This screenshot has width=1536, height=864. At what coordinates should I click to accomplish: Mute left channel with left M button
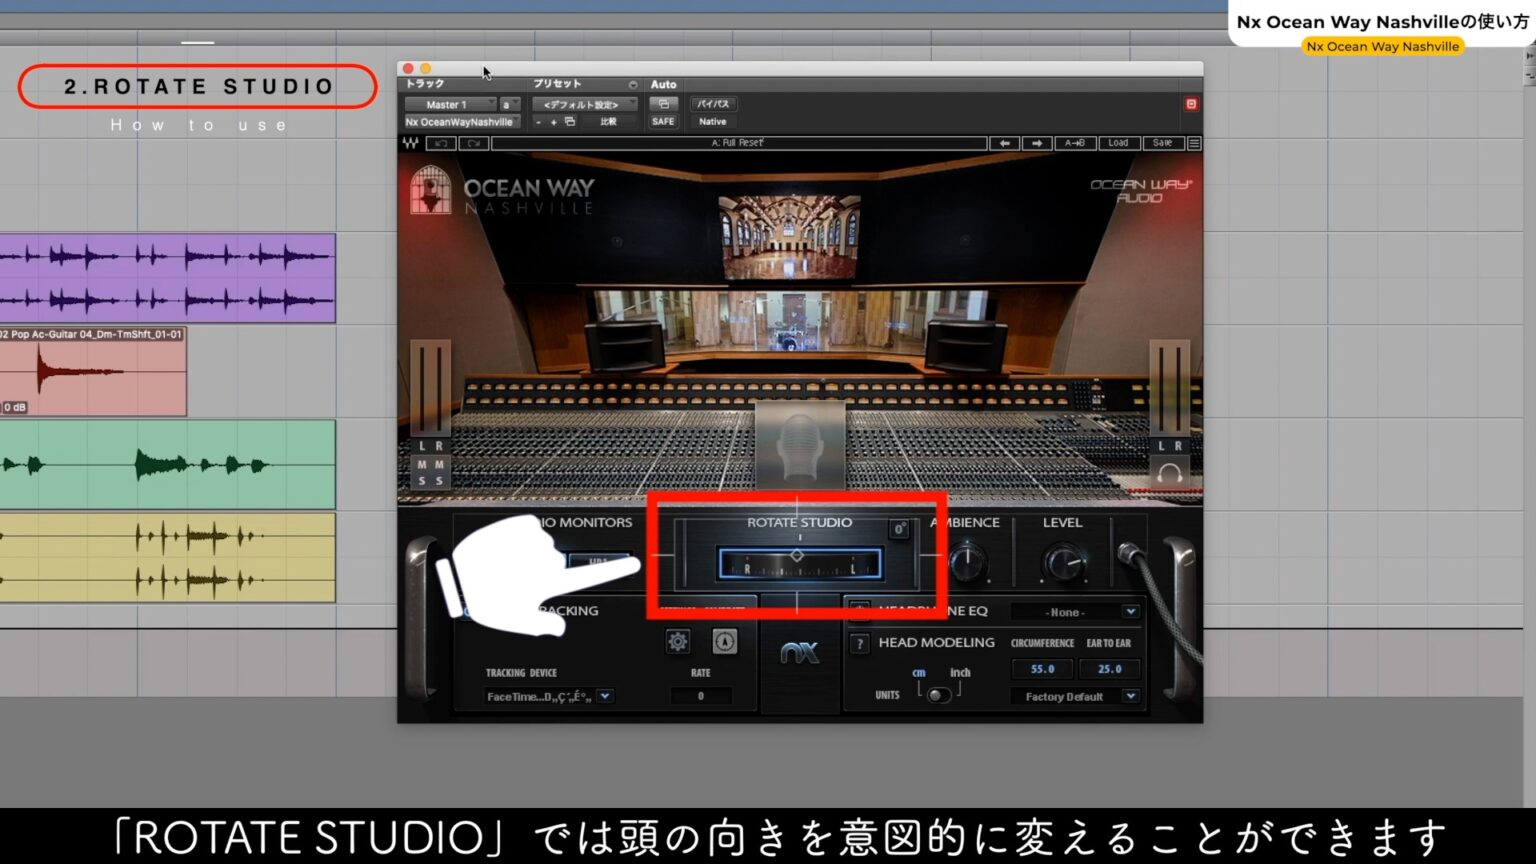pyautogui.click(x=422, y=465)
